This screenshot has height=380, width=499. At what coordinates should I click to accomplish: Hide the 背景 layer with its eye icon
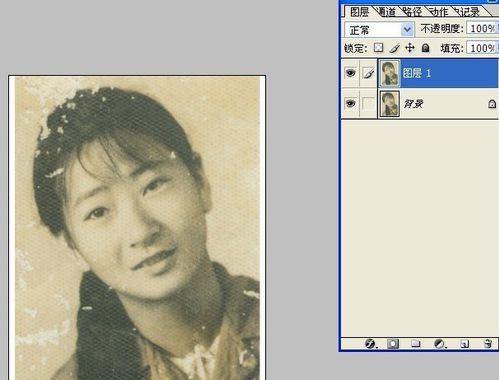(350, 103)
